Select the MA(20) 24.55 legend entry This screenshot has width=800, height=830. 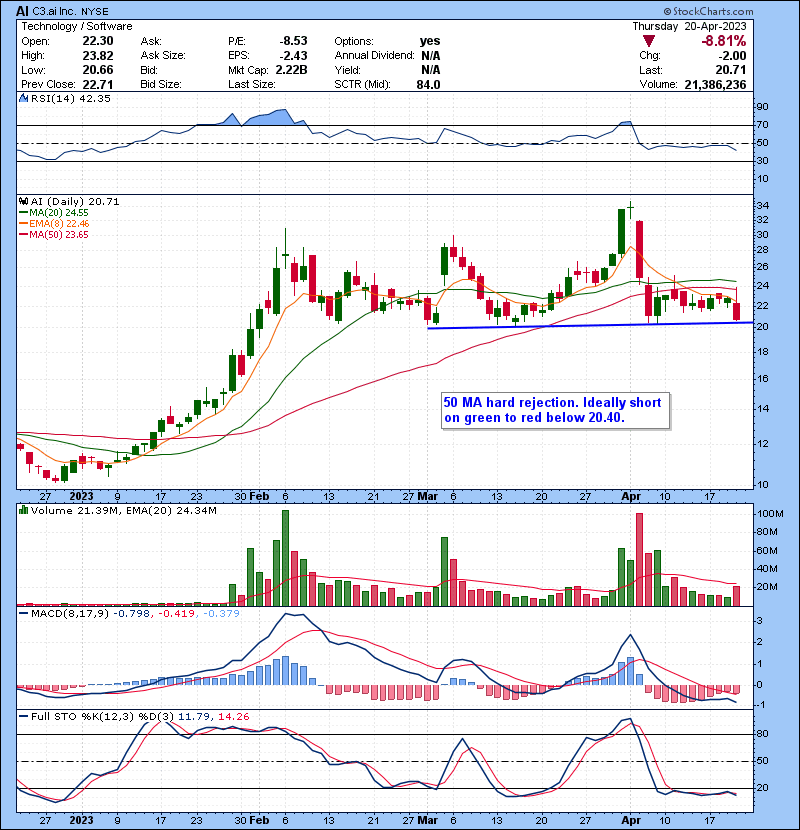click(x=54, y=213)
